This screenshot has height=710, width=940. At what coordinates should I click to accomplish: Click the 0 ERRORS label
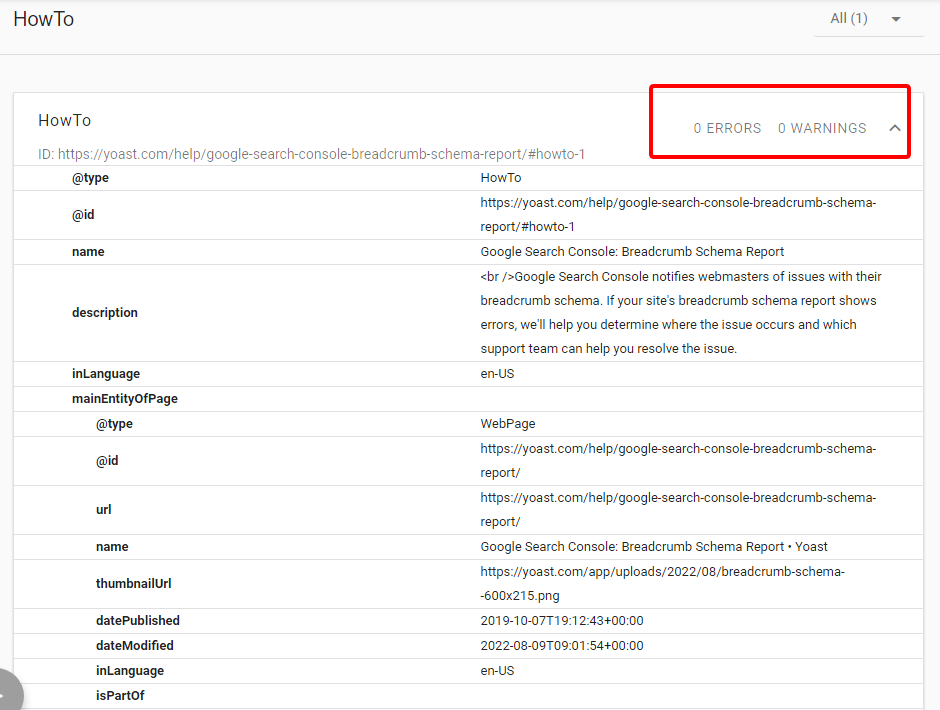[727, 128]
